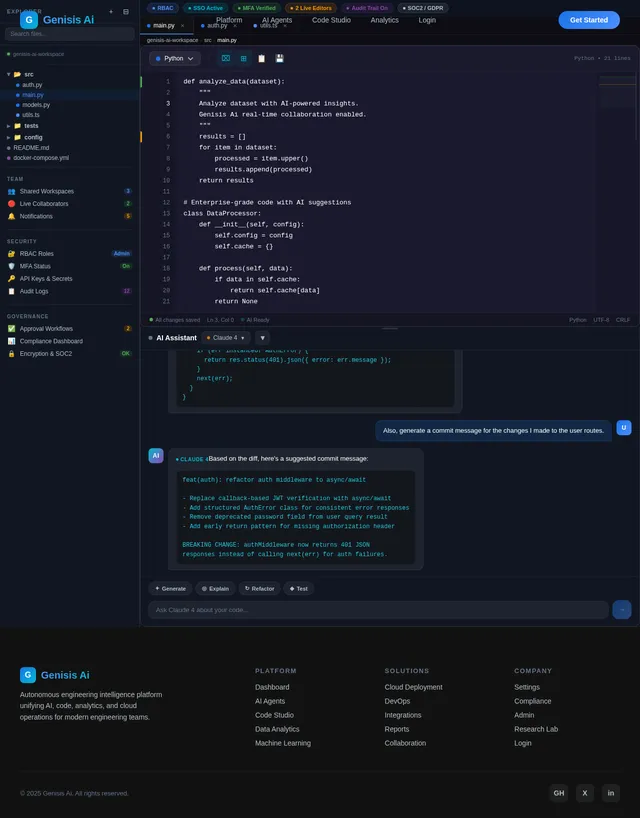Click the new file plus icon in Explorer
Image resolution: width=640 pixels, height=818 pixels.
point(111,11)
